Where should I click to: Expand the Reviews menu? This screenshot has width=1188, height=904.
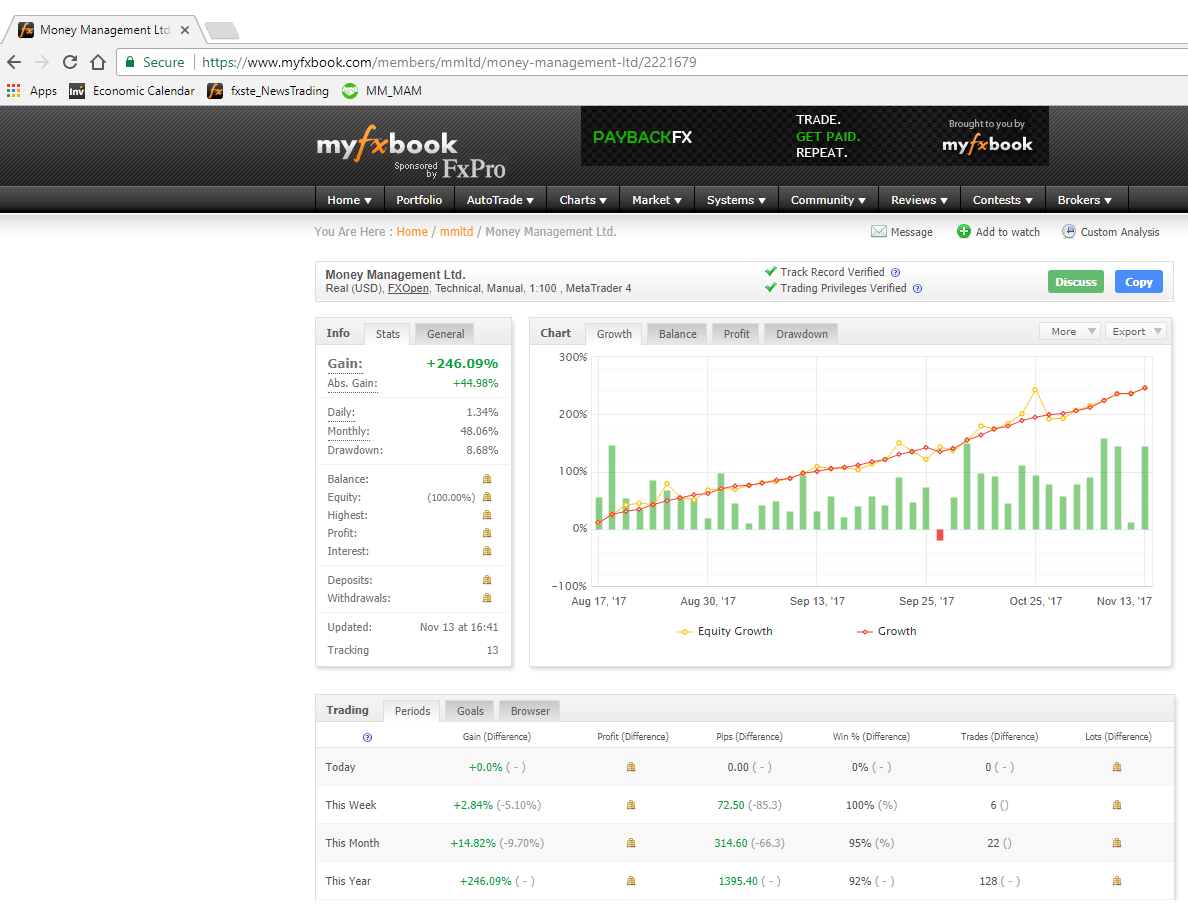coord(920,200)
